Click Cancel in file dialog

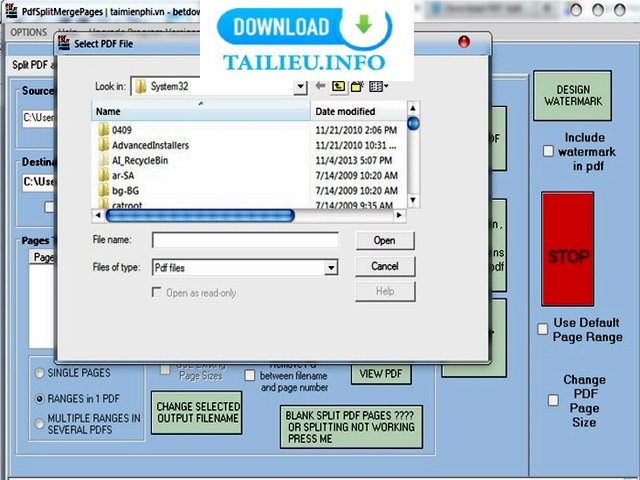(x=385, y=266)
